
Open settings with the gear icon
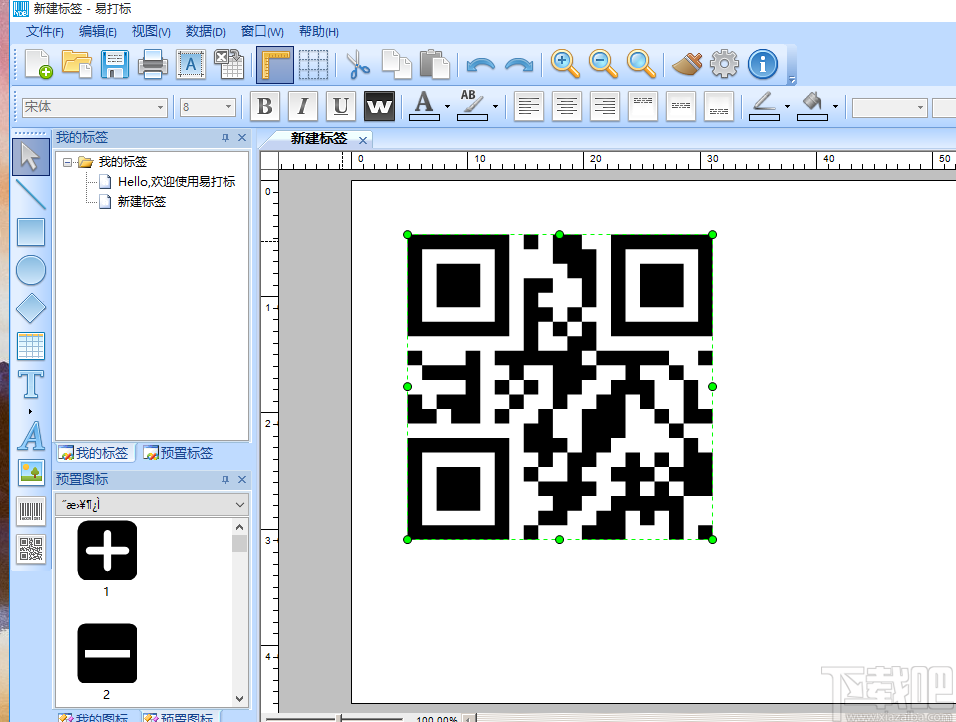point(724,64)
